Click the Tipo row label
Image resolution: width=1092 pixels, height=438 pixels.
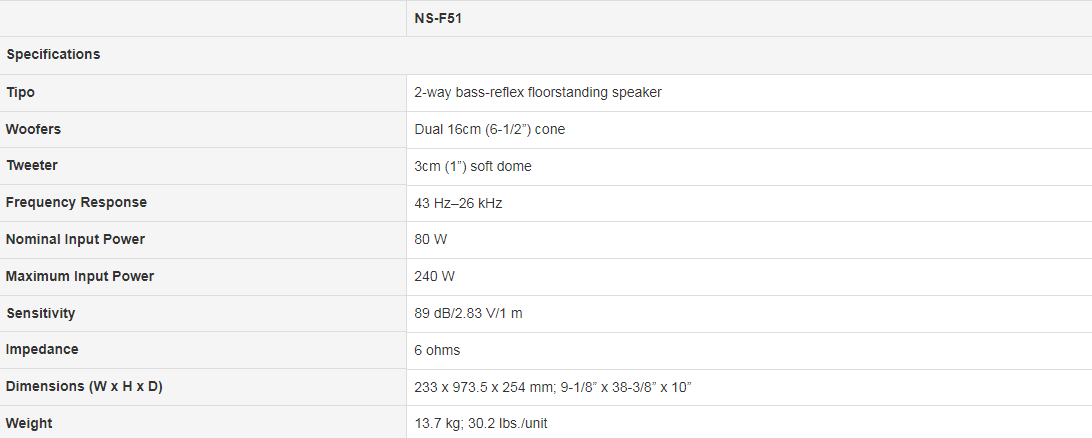click(x=20, y=93)
